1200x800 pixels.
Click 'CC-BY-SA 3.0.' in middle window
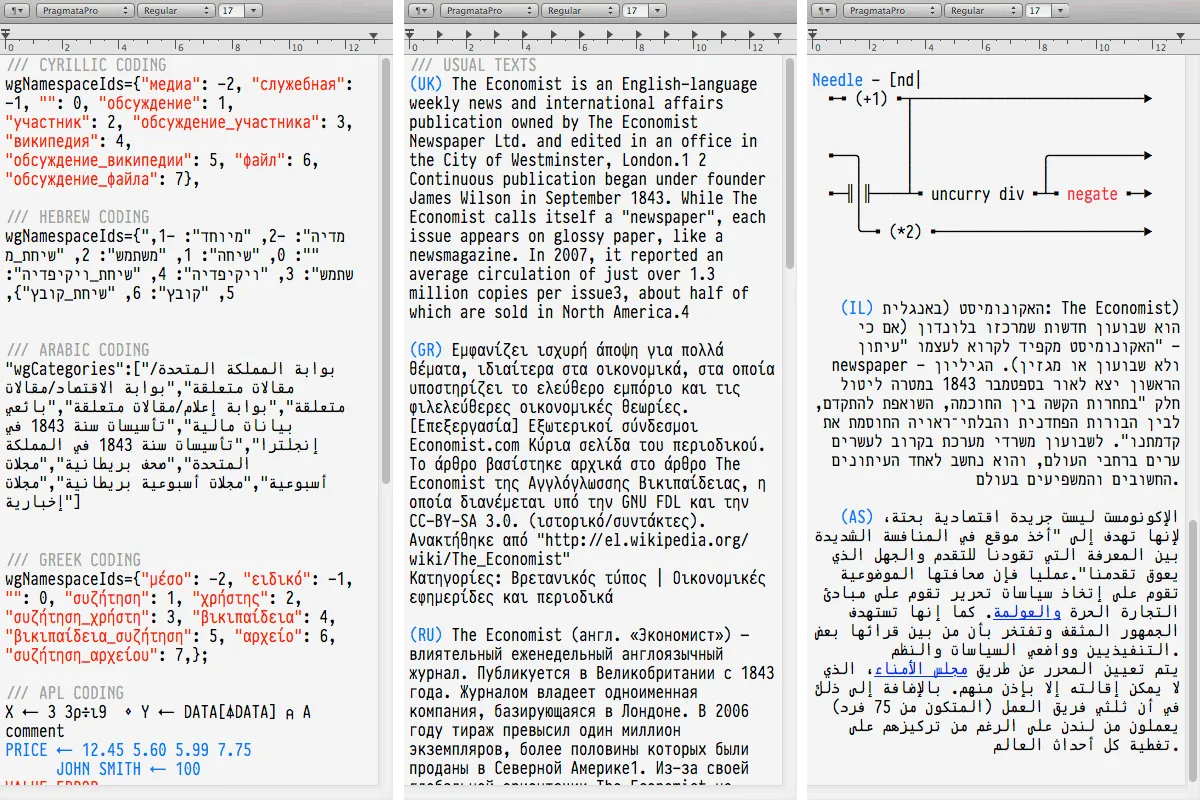[x=464, y=521]
